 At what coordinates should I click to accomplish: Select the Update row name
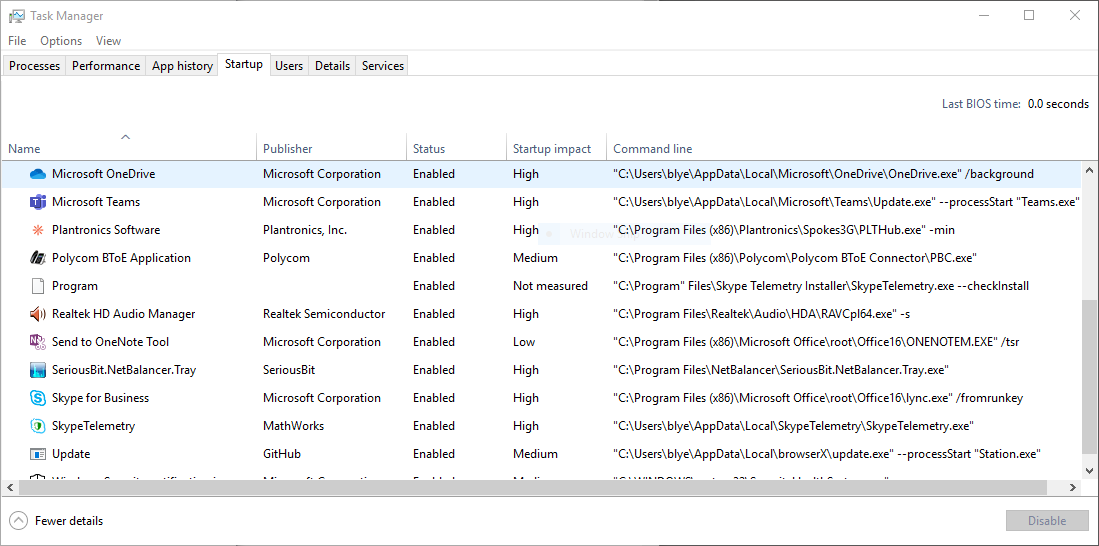tap(71, 454)
